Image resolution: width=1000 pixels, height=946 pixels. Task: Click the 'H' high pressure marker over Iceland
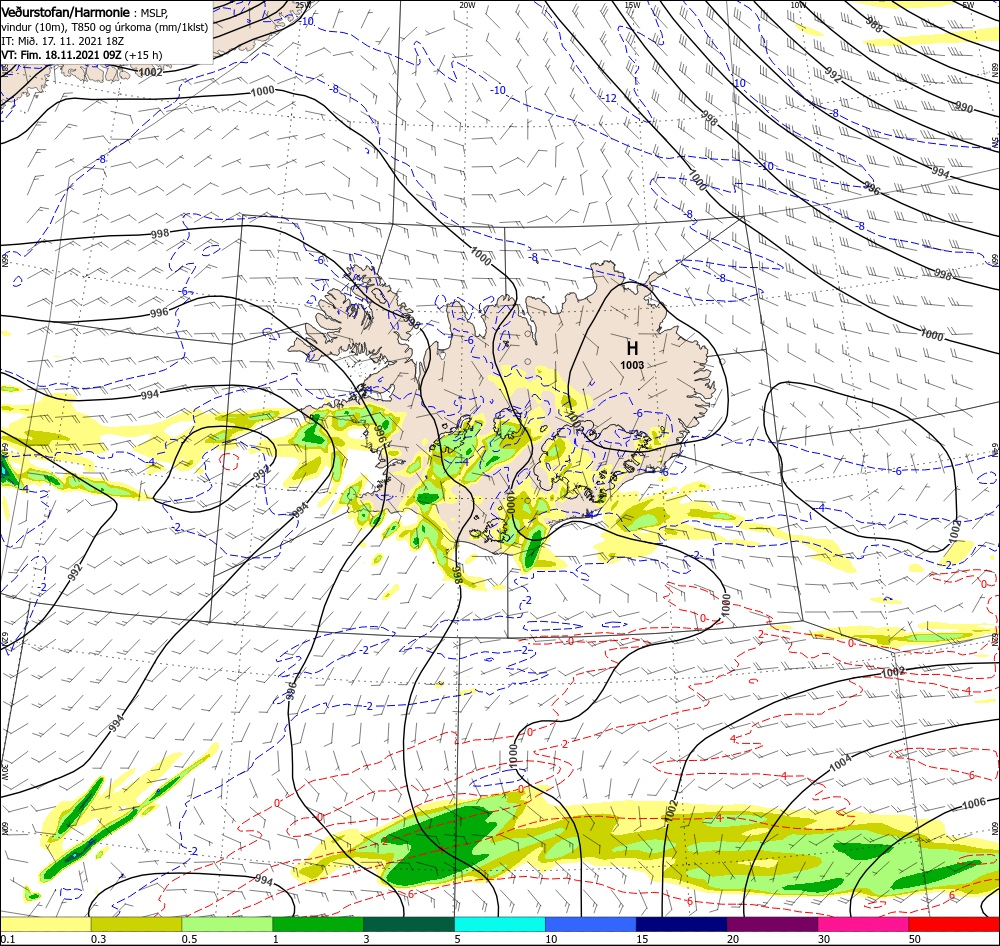[632, 348]
